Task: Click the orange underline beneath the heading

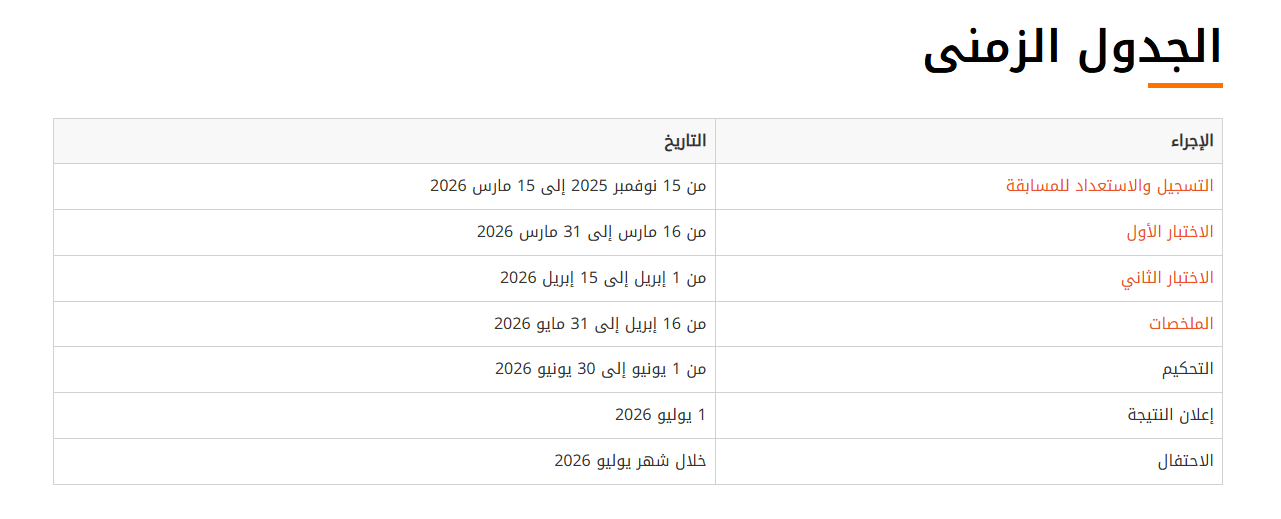Action: pos(1184,86)
